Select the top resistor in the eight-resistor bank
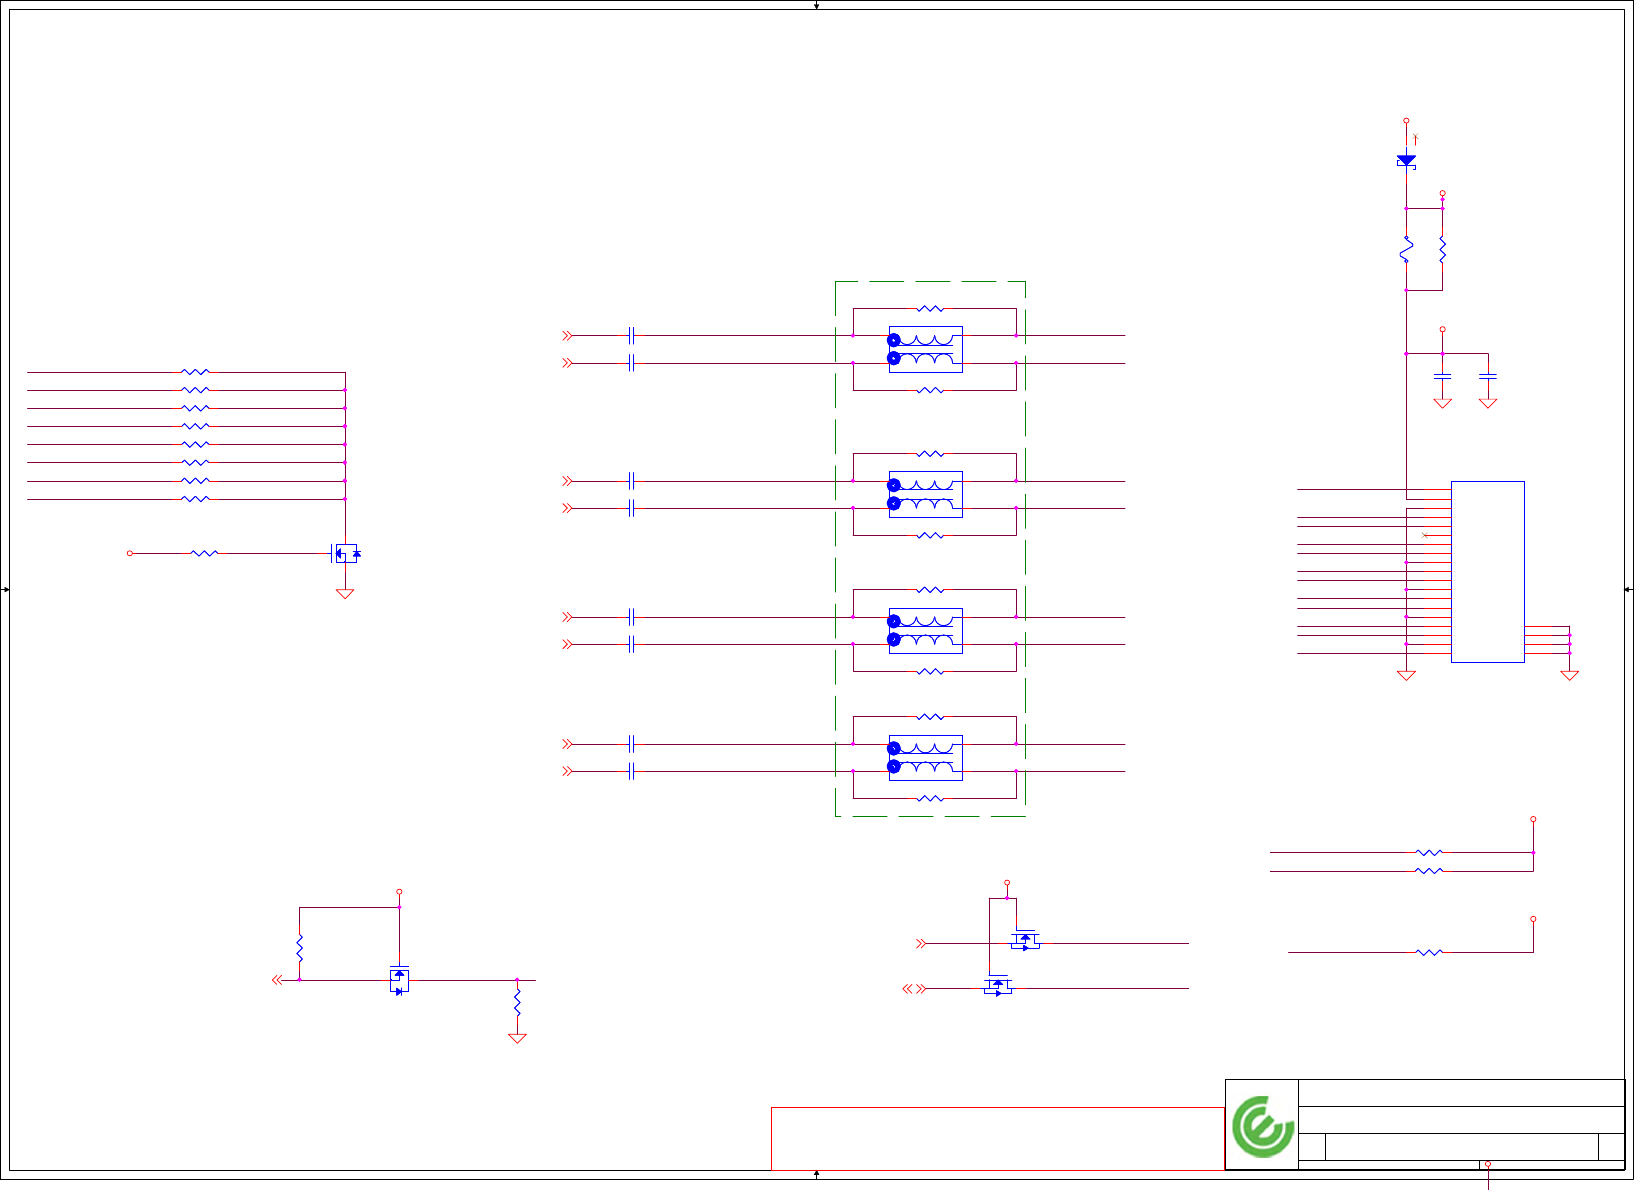 coord(196,372)
